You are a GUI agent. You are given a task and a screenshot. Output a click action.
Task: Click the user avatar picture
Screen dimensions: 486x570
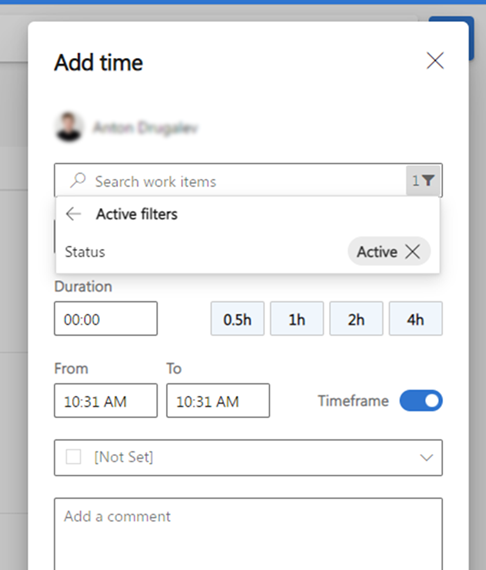(x=69, y=127)
